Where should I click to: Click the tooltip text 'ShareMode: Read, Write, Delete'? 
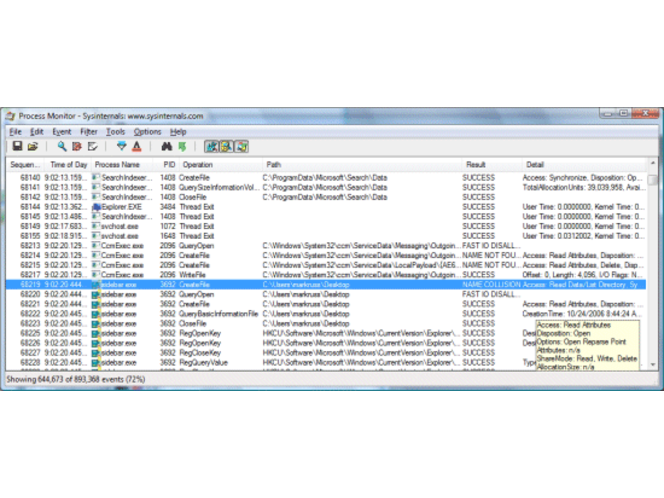(x=587, y=359)
